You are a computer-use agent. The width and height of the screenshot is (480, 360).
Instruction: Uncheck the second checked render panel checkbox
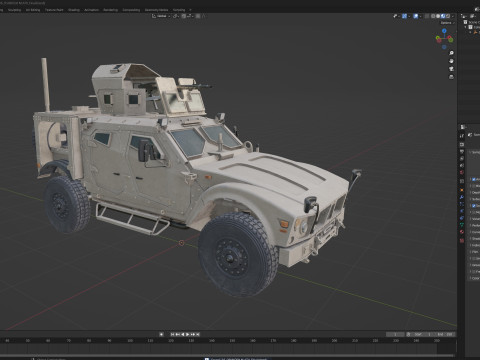click(x=474, y=206)
